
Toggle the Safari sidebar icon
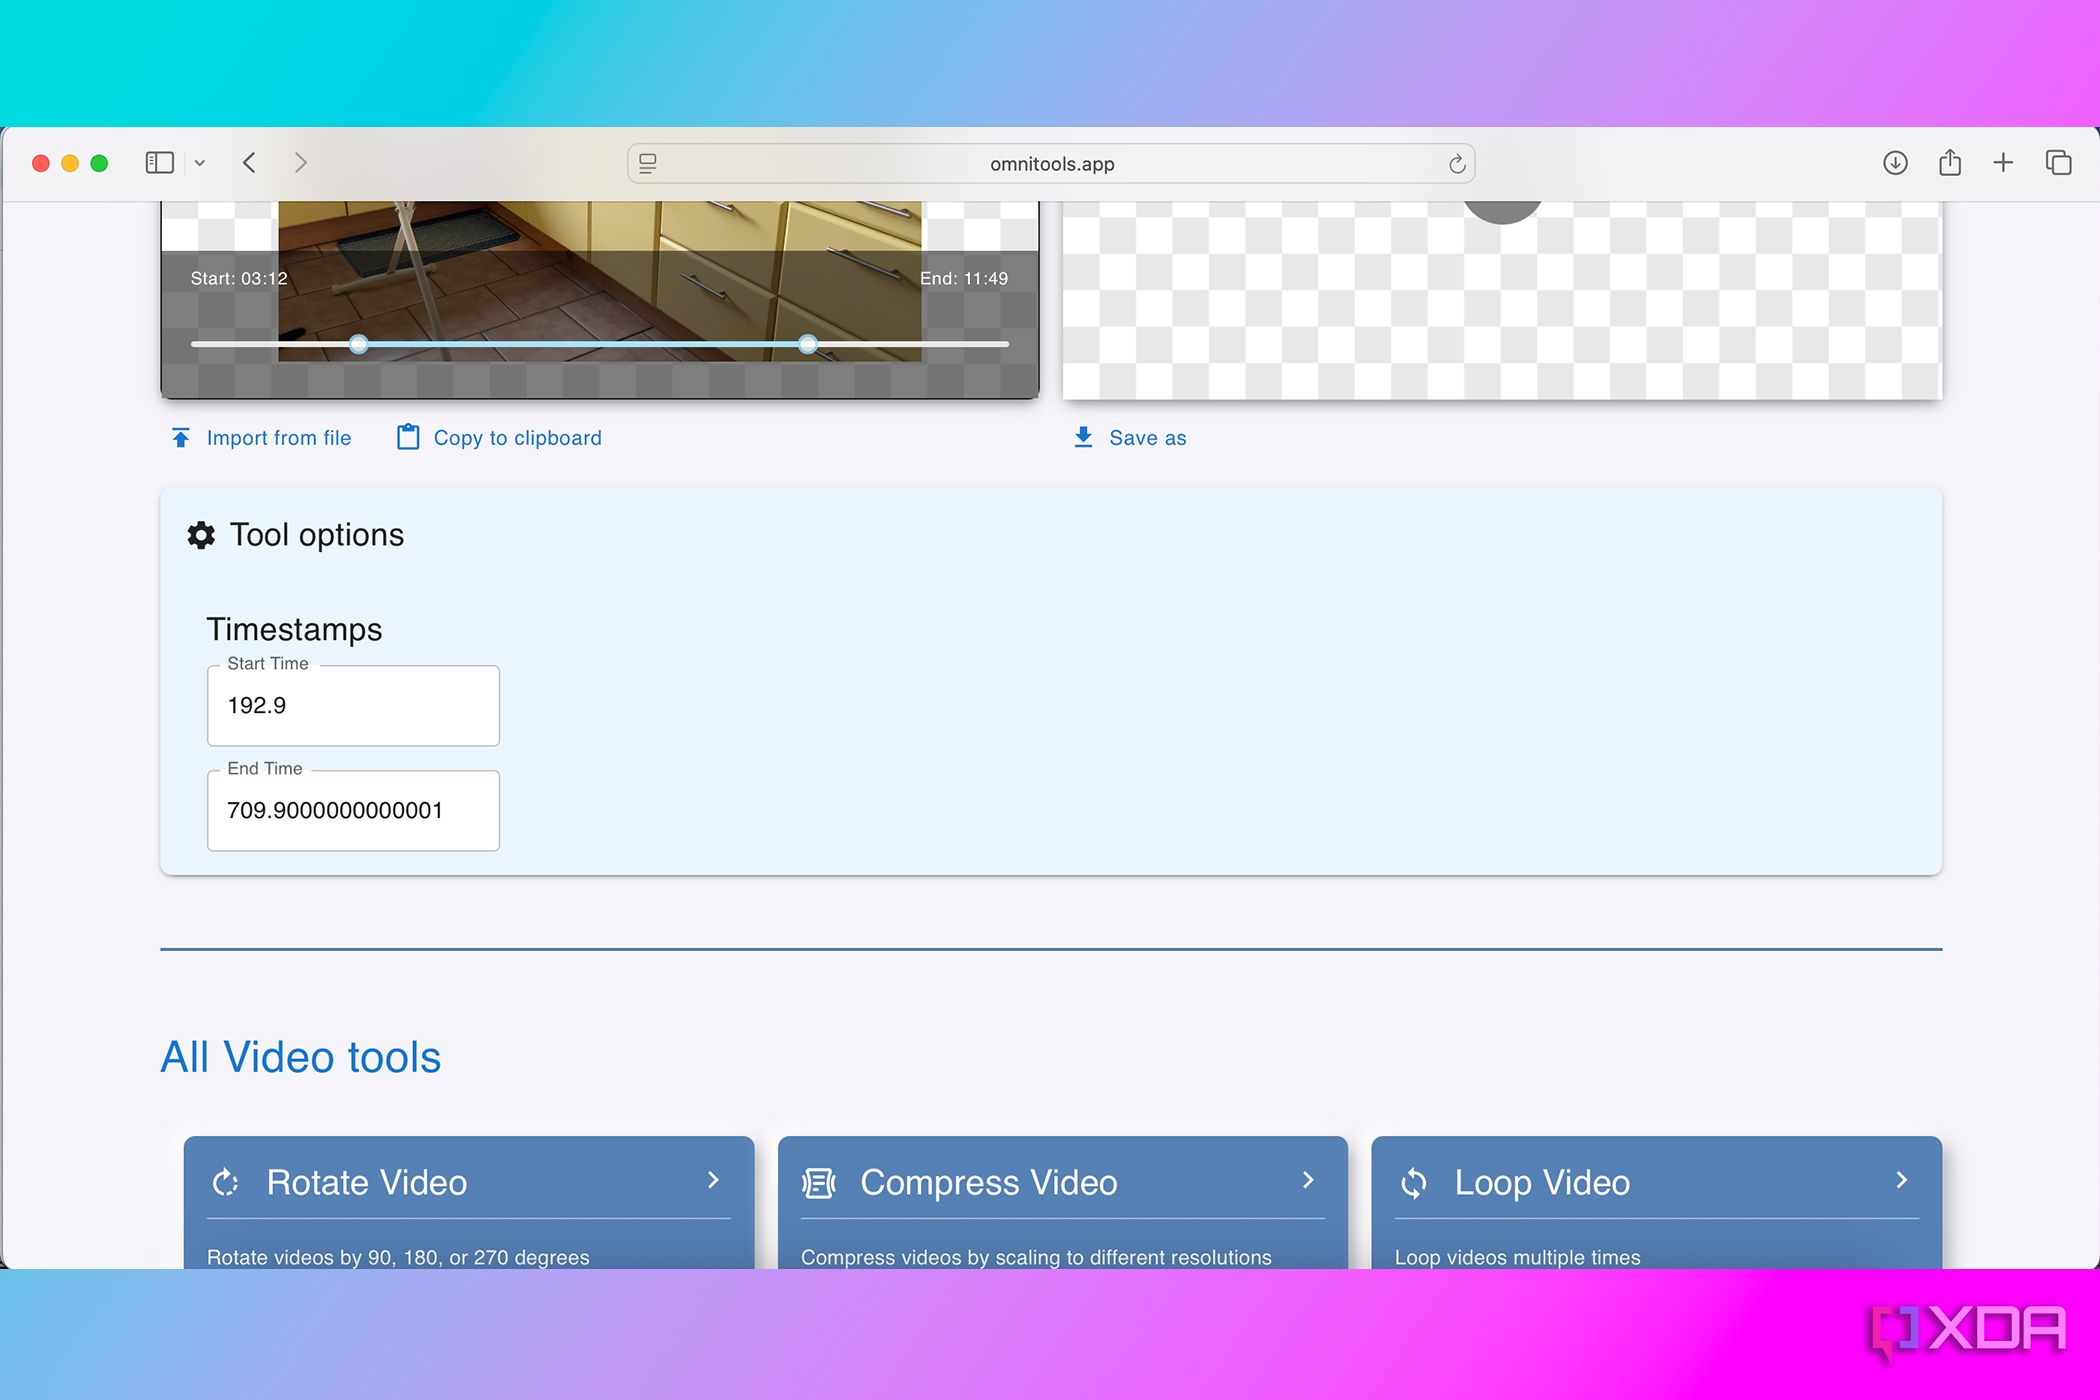[x=159, y=163]
